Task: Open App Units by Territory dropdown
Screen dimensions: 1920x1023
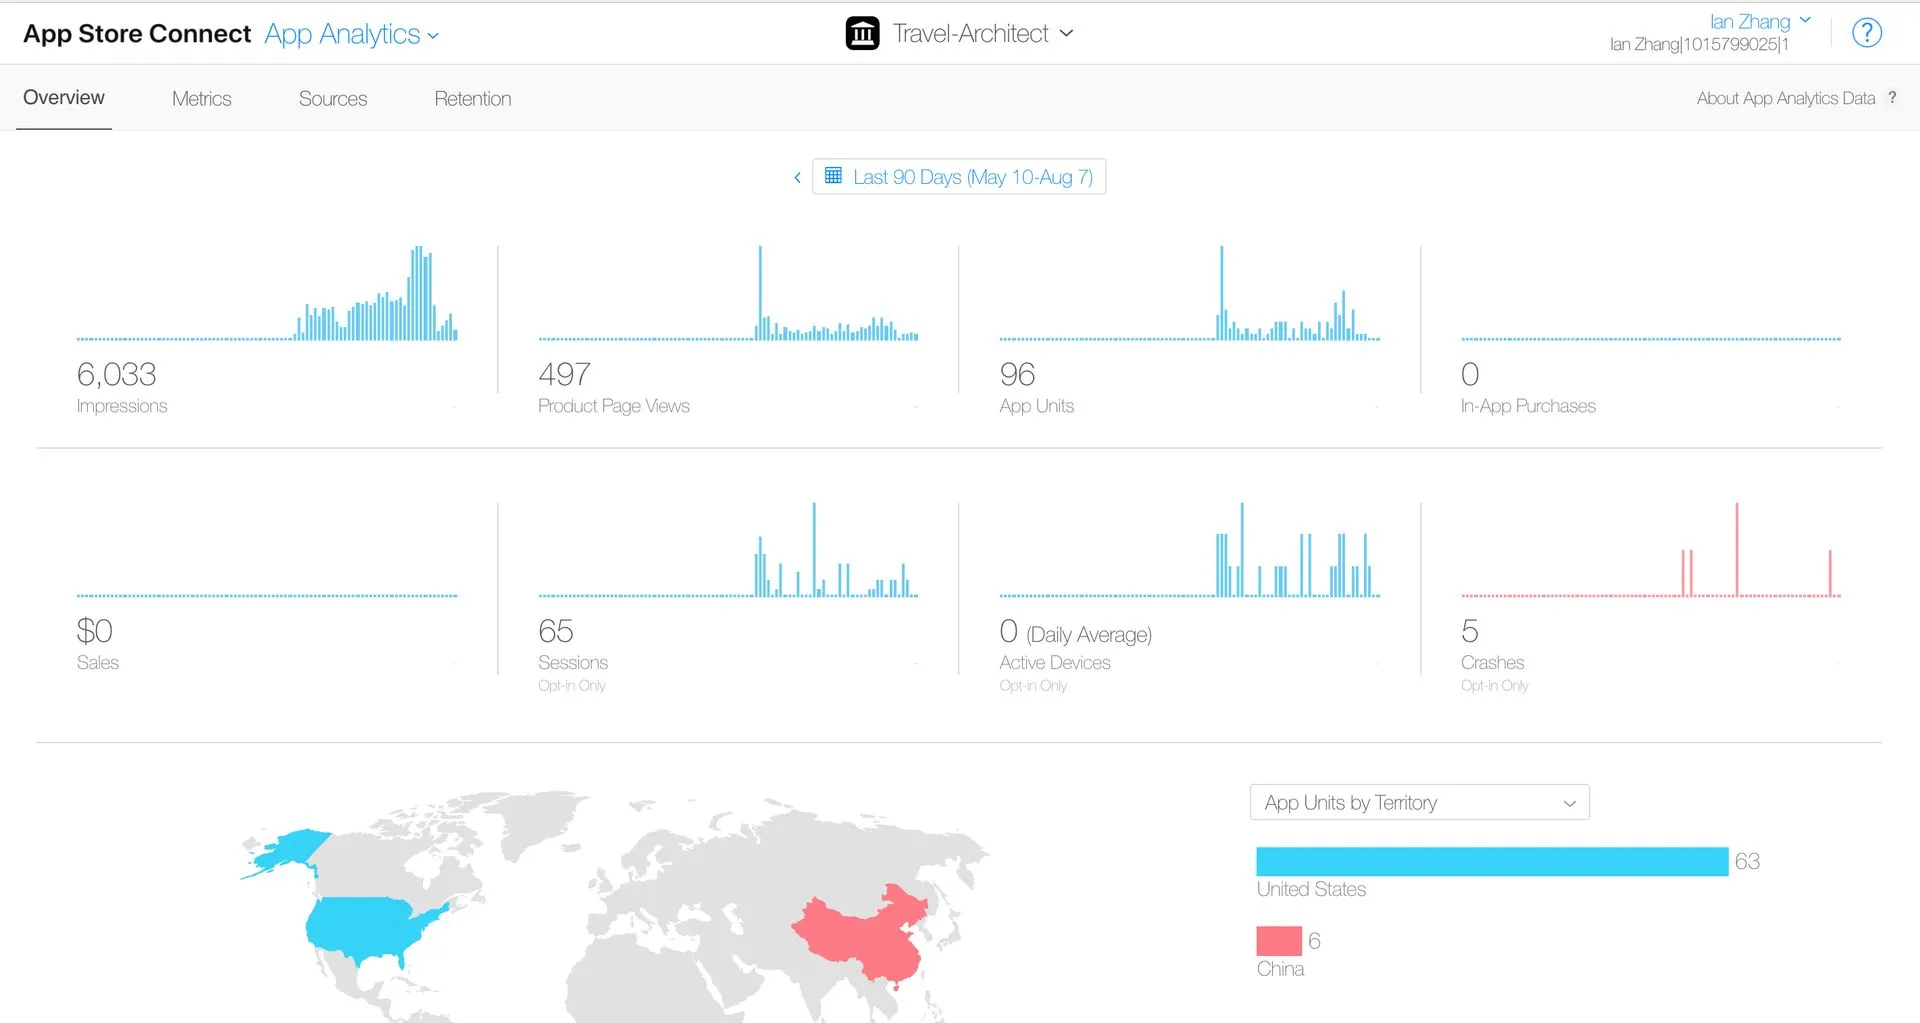Action: click(1419, 802)
